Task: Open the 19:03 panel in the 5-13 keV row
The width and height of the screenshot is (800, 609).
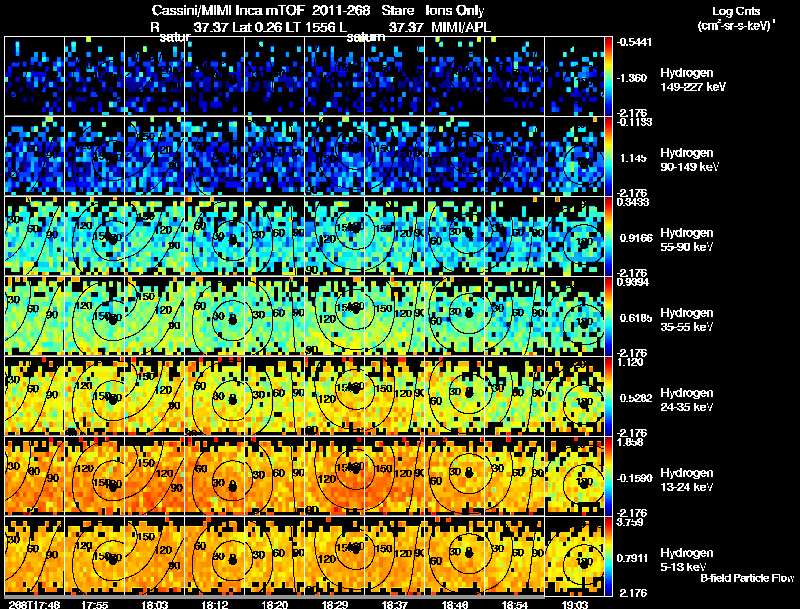Action: 574,556
